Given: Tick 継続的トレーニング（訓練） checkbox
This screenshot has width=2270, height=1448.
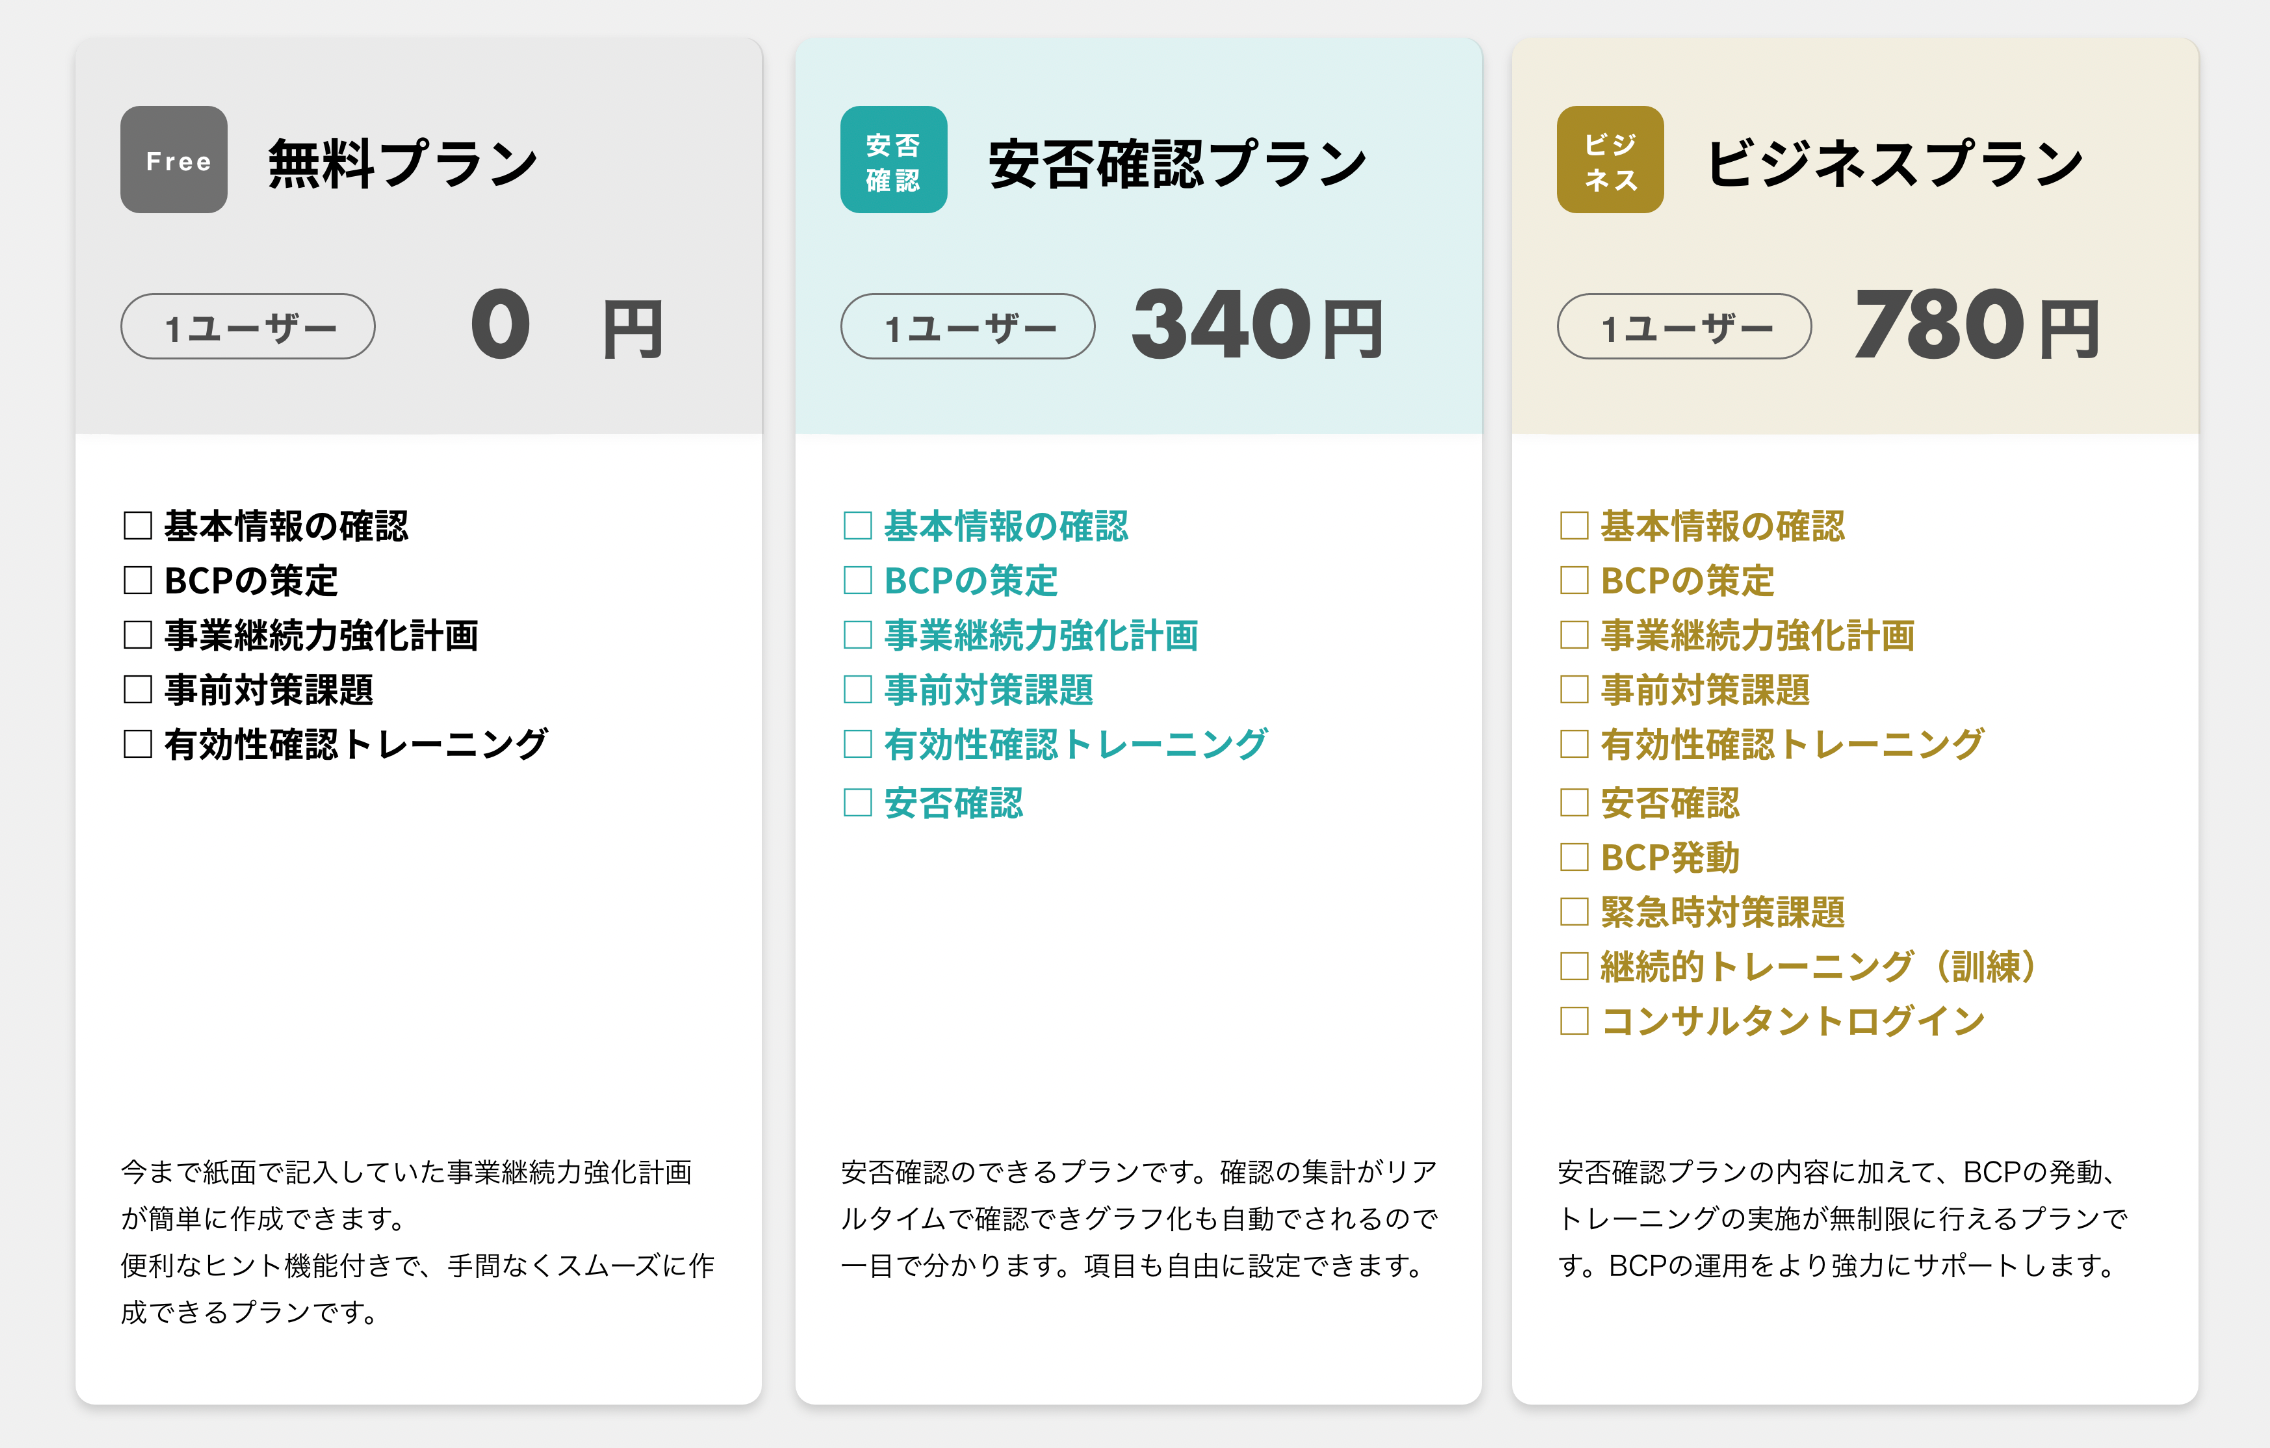Looking at the screenshot, I should point(1574,966).
